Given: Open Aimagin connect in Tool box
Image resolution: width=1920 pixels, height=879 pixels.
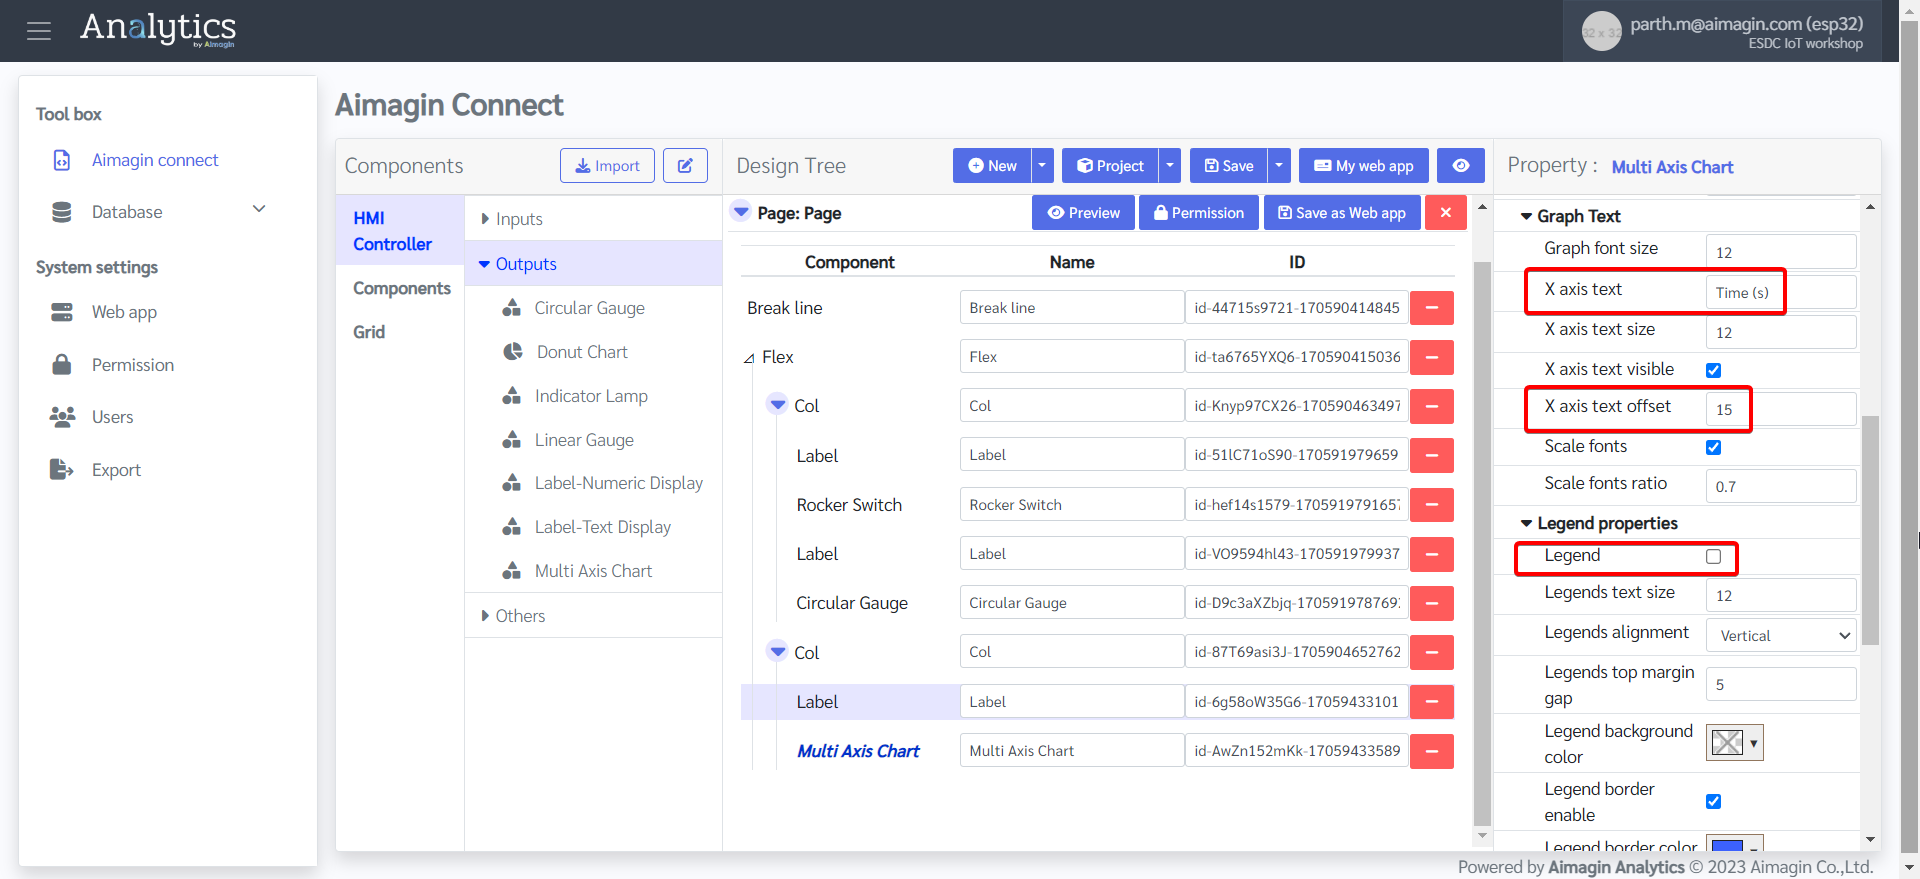Looking at the screenshot, I should coord(155,160).
